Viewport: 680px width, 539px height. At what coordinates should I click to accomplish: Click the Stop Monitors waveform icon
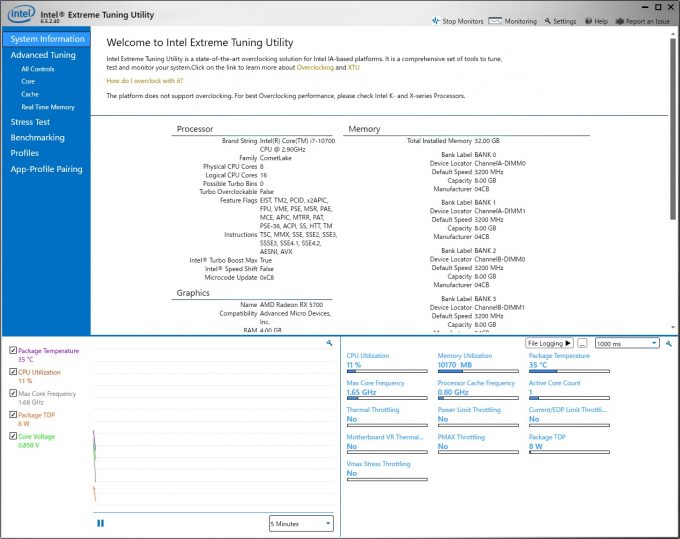click(435, 21)
